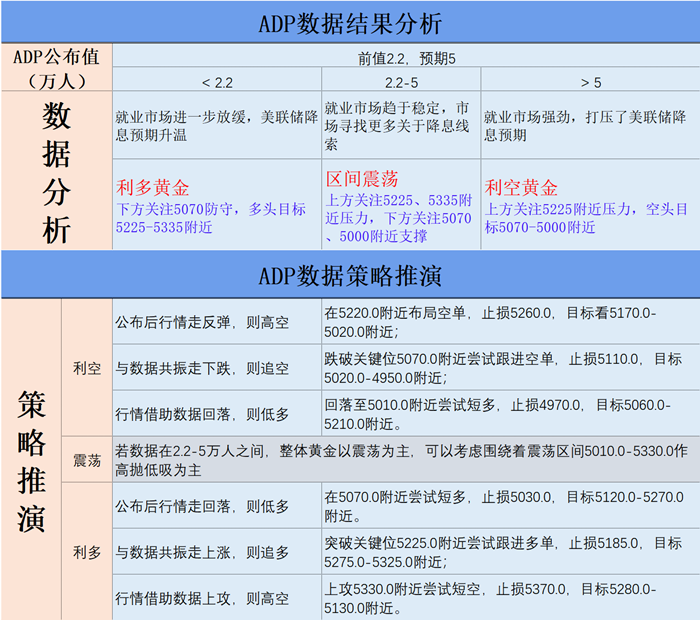Image resolution: width=700 pixels, height=620 pixels.
Task: Click the ADP数据结果分析 title banner
Action: (x=350, y=22)
